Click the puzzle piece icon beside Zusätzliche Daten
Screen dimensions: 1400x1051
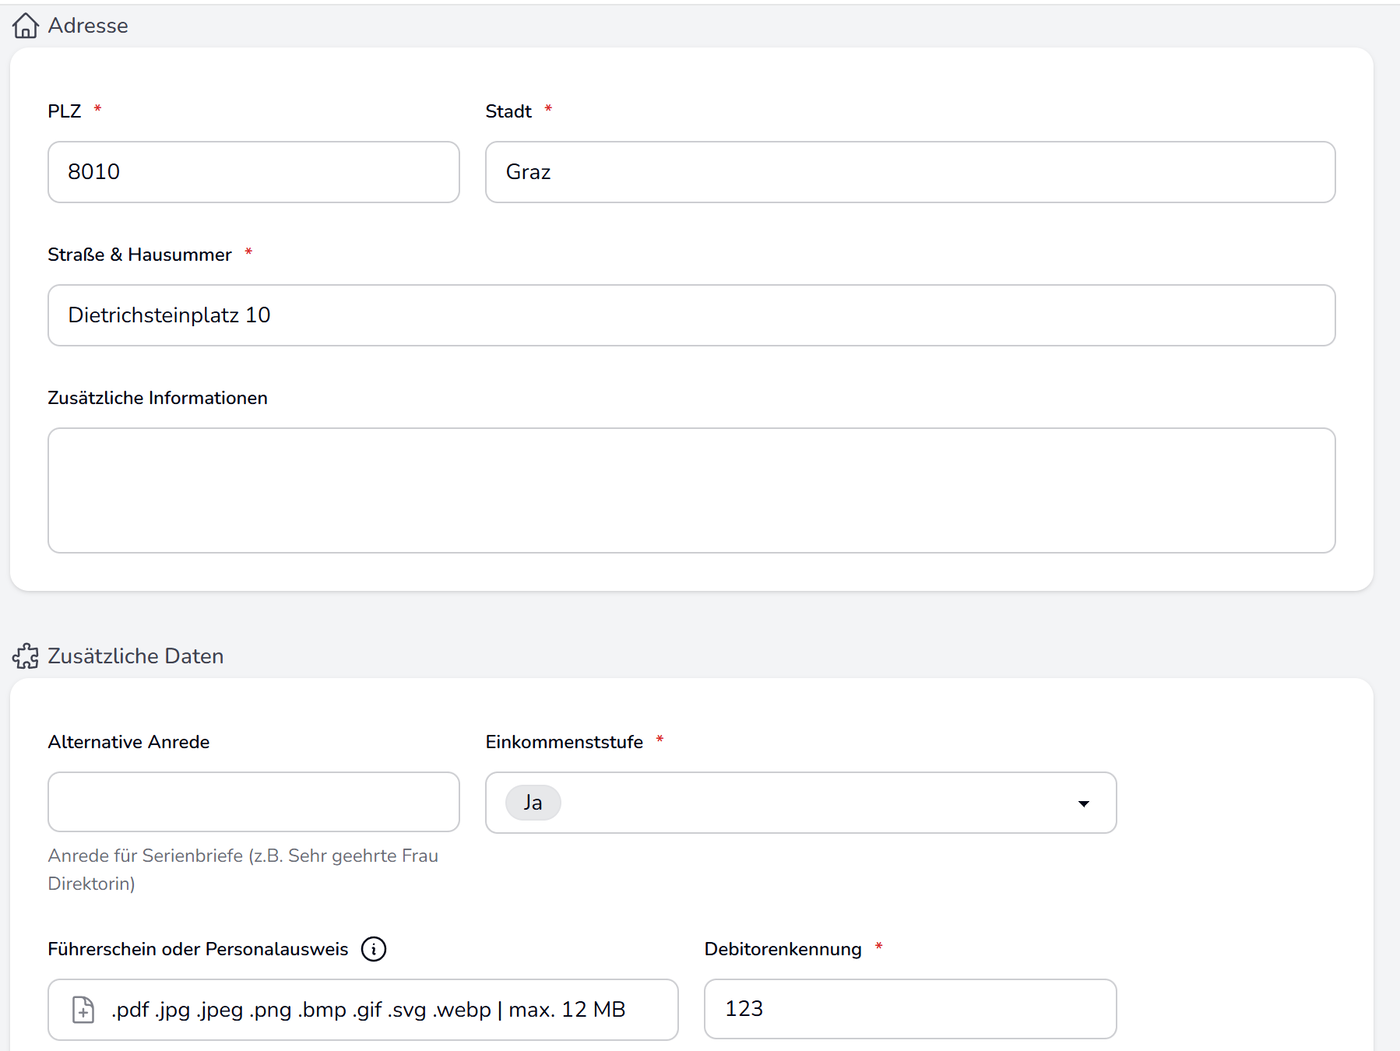pyautogui.click(x=26, y=656)
